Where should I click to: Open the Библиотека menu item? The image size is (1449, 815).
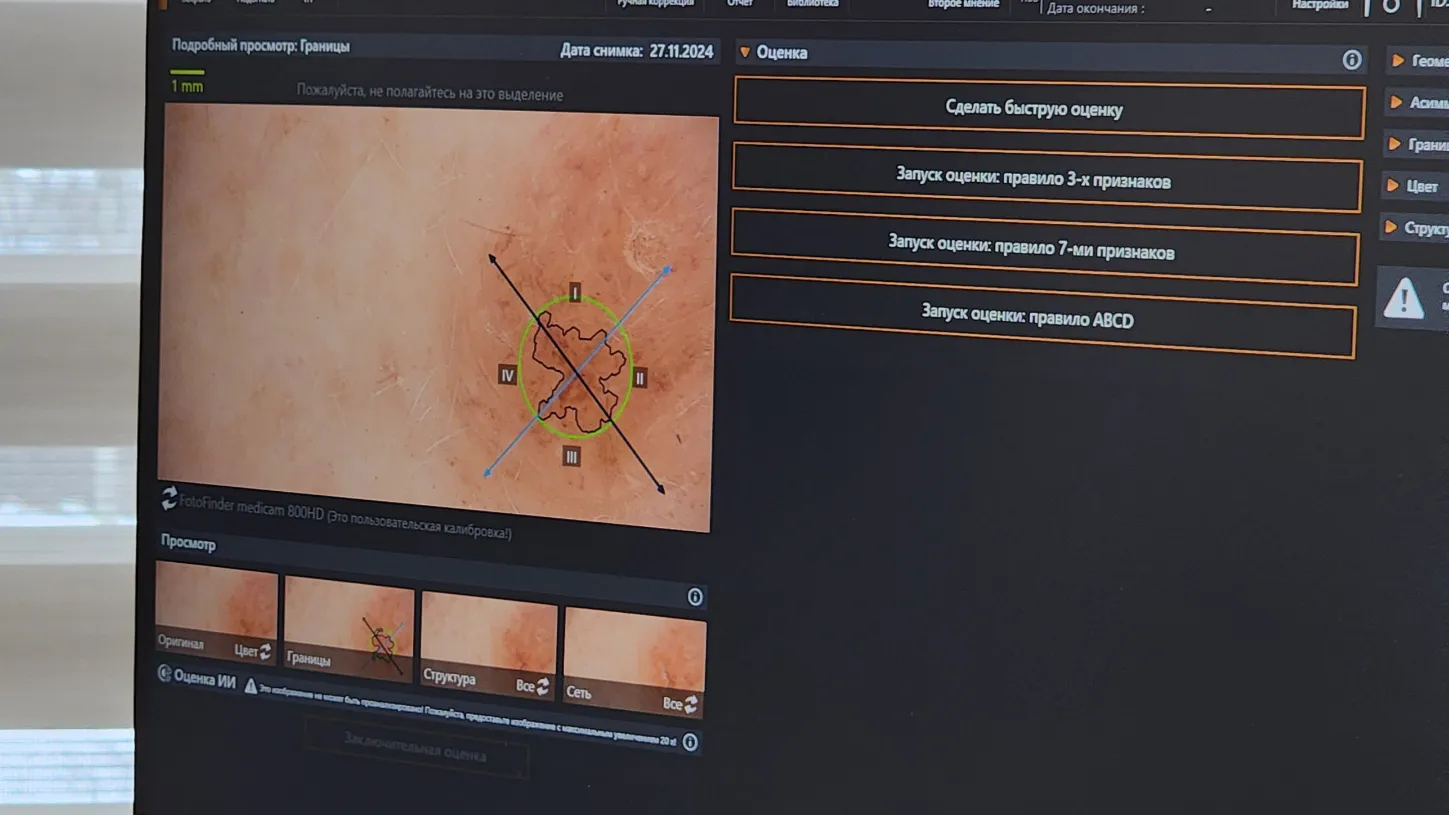click(x=812, y=4)
